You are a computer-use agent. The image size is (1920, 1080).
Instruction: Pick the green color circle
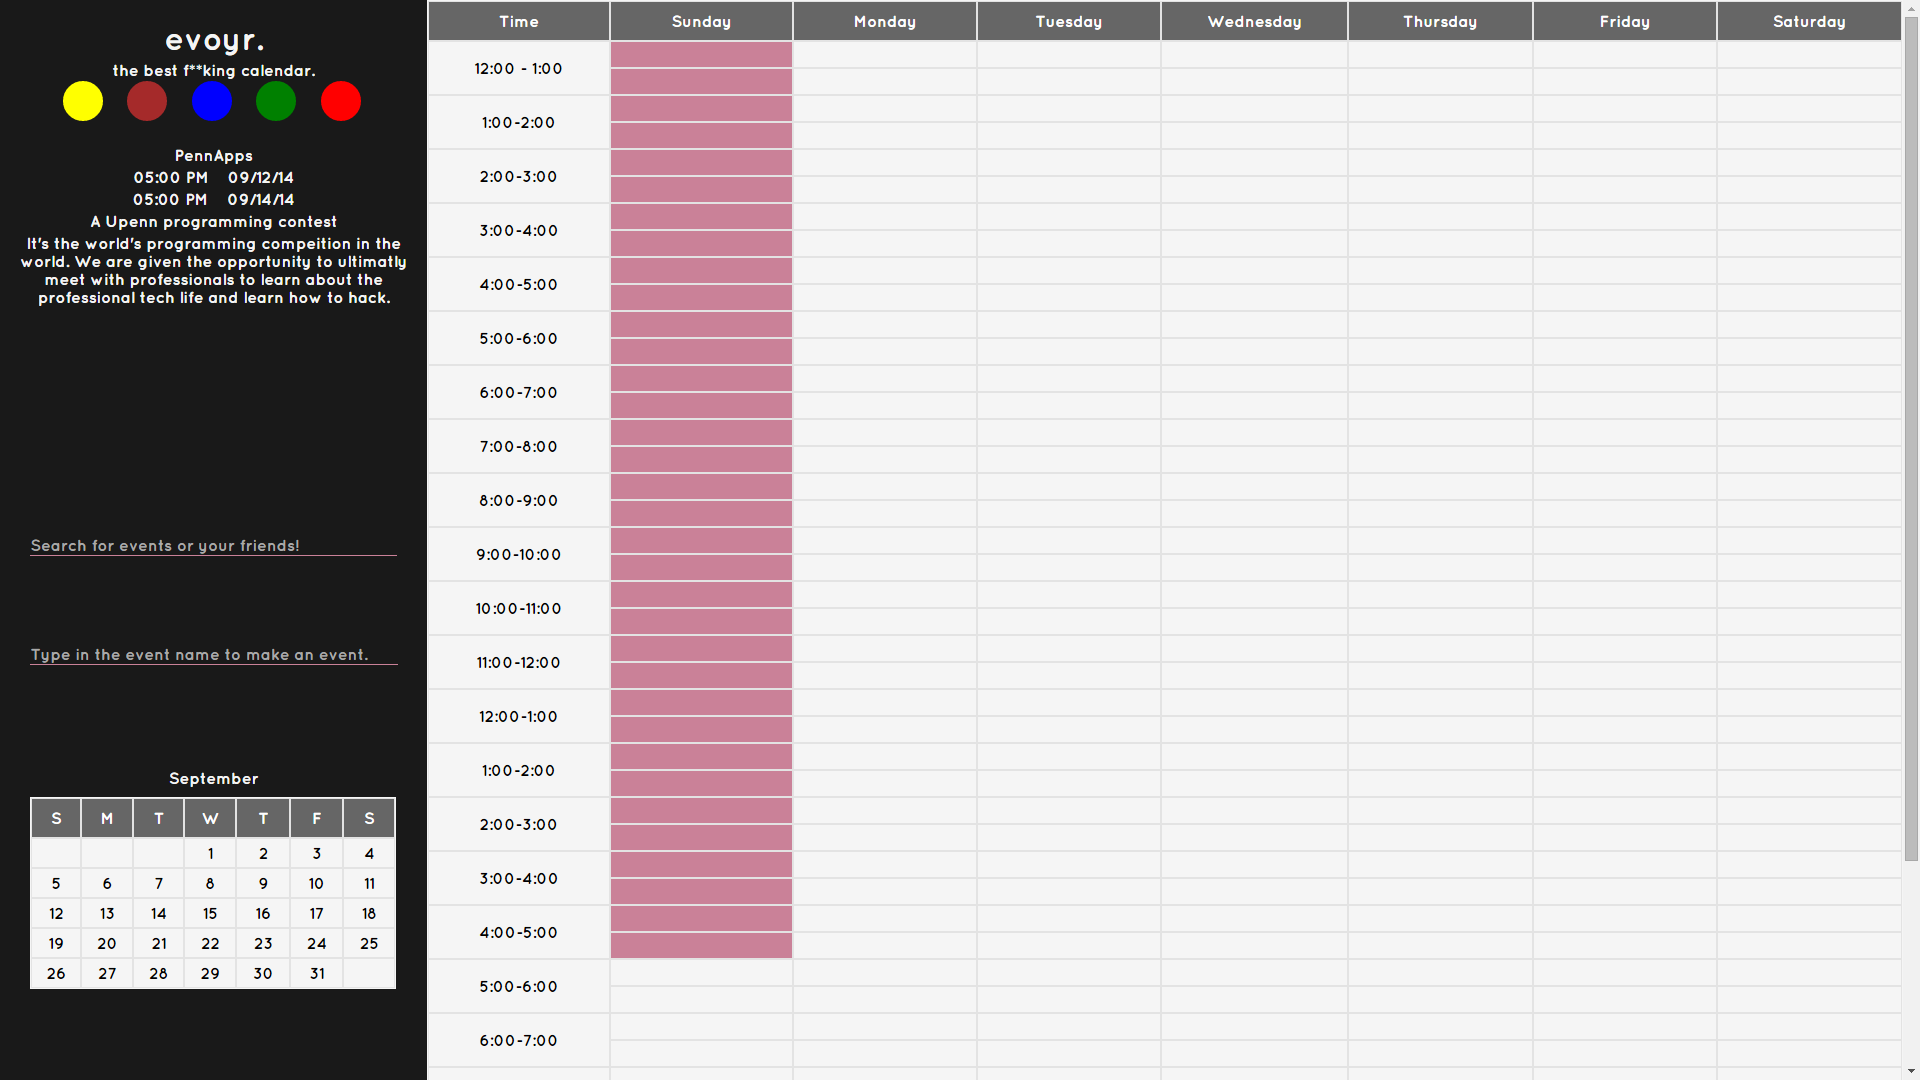276,102
